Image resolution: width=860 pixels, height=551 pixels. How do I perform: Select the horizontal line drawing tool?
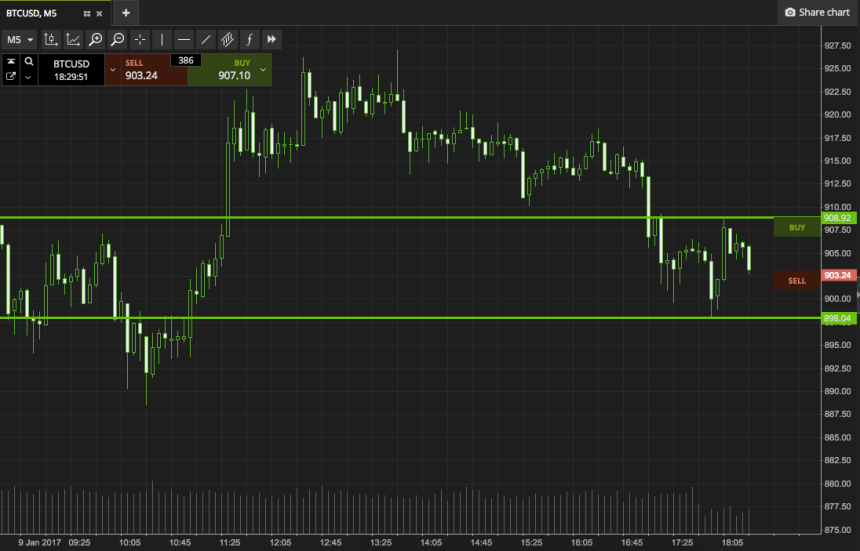184,39
